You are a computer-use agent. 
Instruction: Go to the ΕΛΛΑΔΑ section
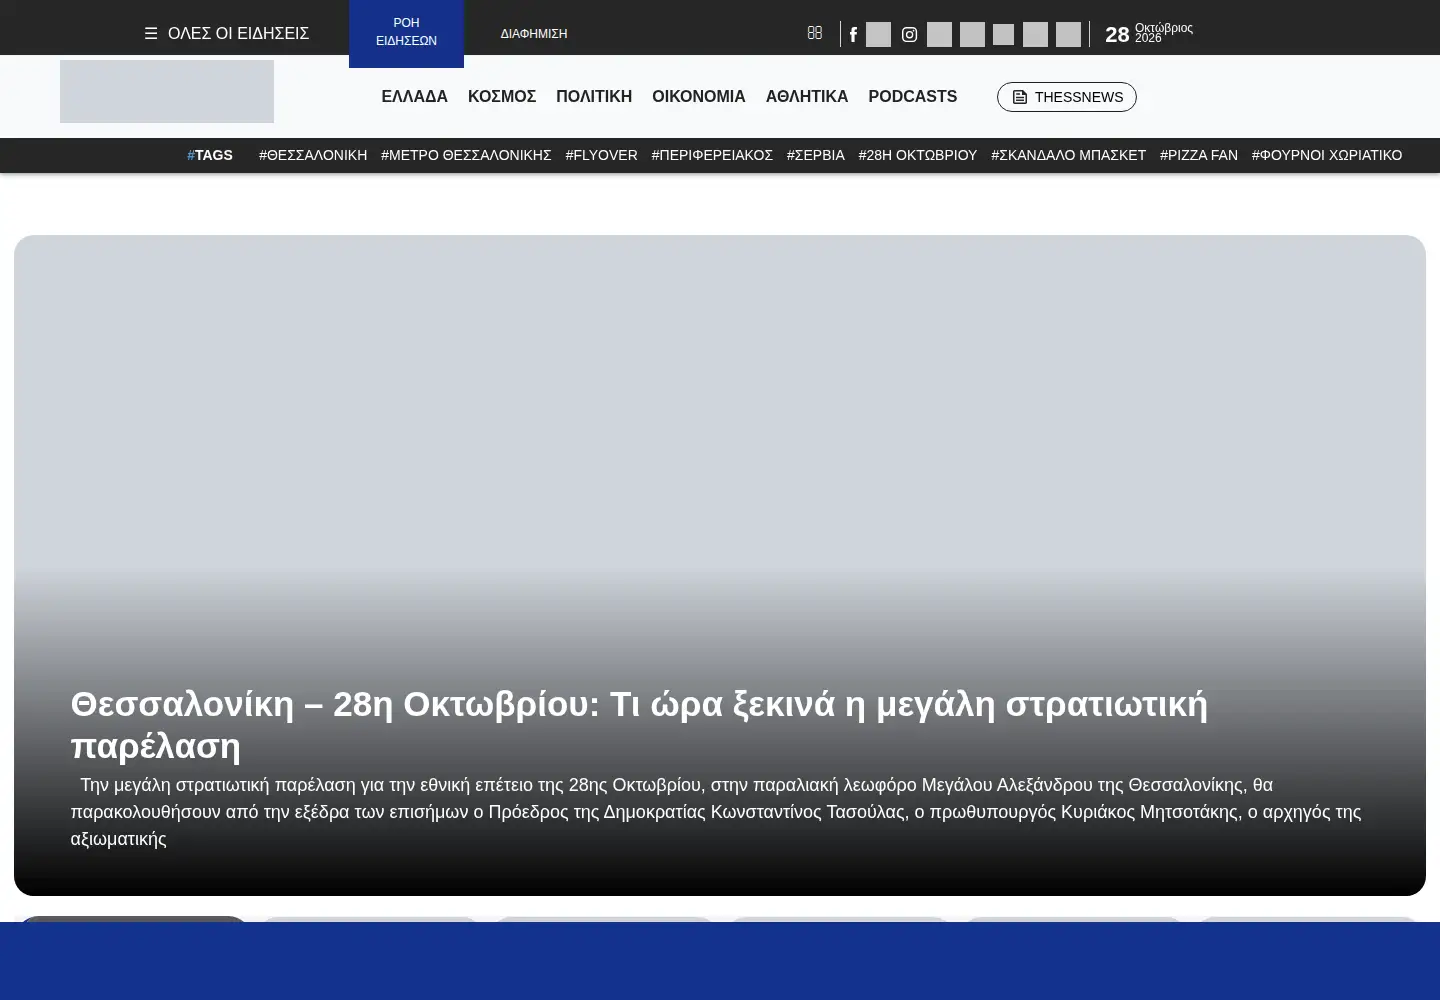point(414,97)
